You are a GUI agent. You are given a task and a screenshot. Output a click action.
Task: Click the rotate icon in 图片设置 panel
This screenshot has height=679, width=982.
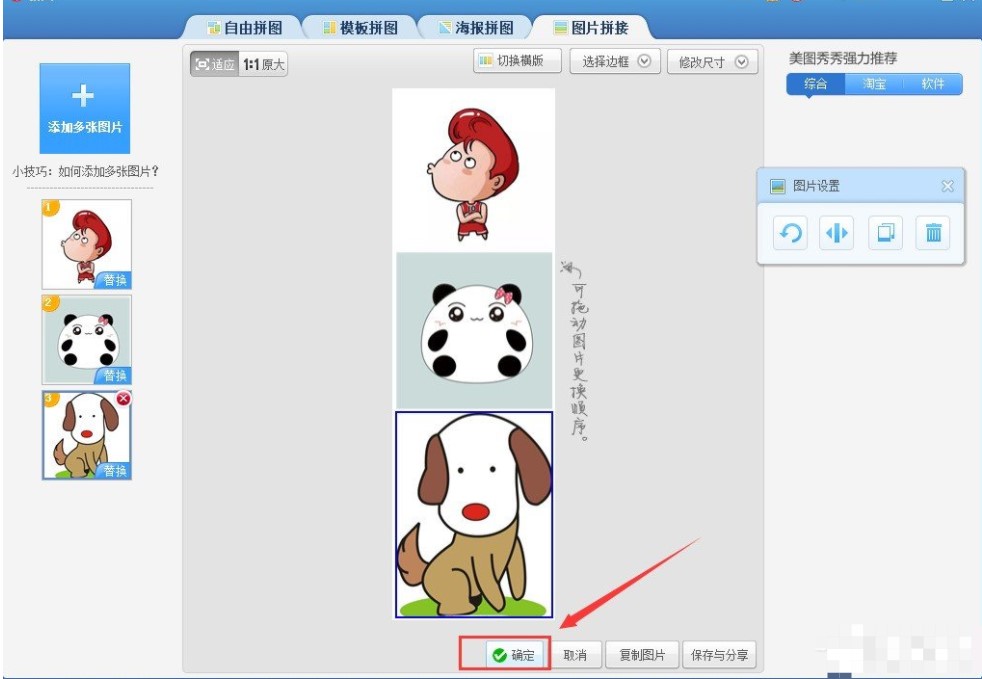pyautogui.click(x=790, y=234)
